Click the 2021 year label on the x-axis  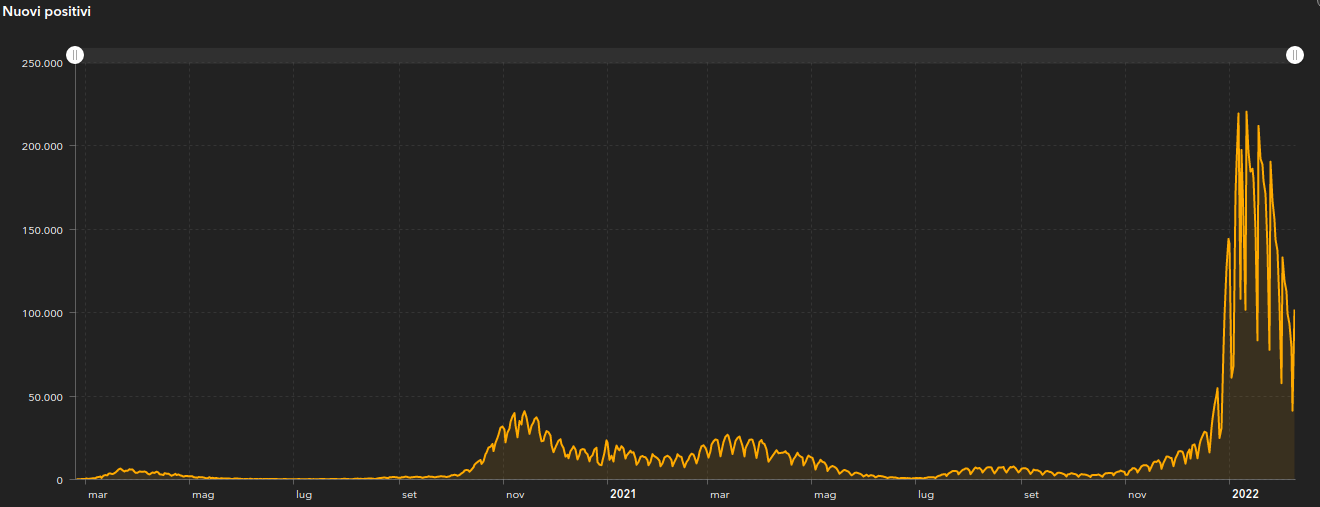[622, 494]
